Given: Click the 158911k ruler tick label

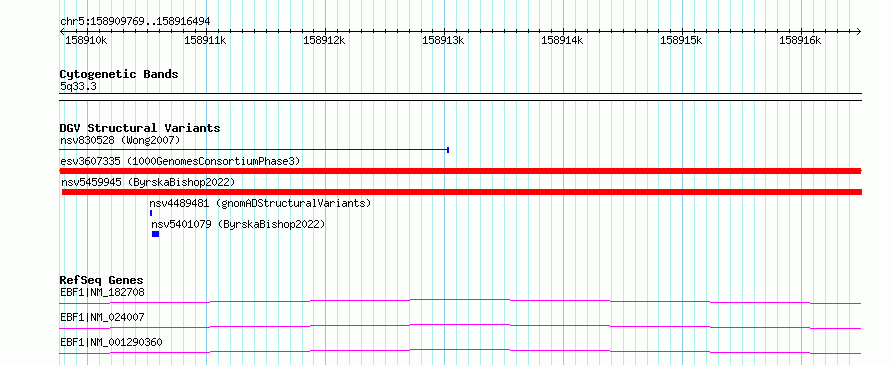Looking at the screenshot, I should click(x=205, y=40).
